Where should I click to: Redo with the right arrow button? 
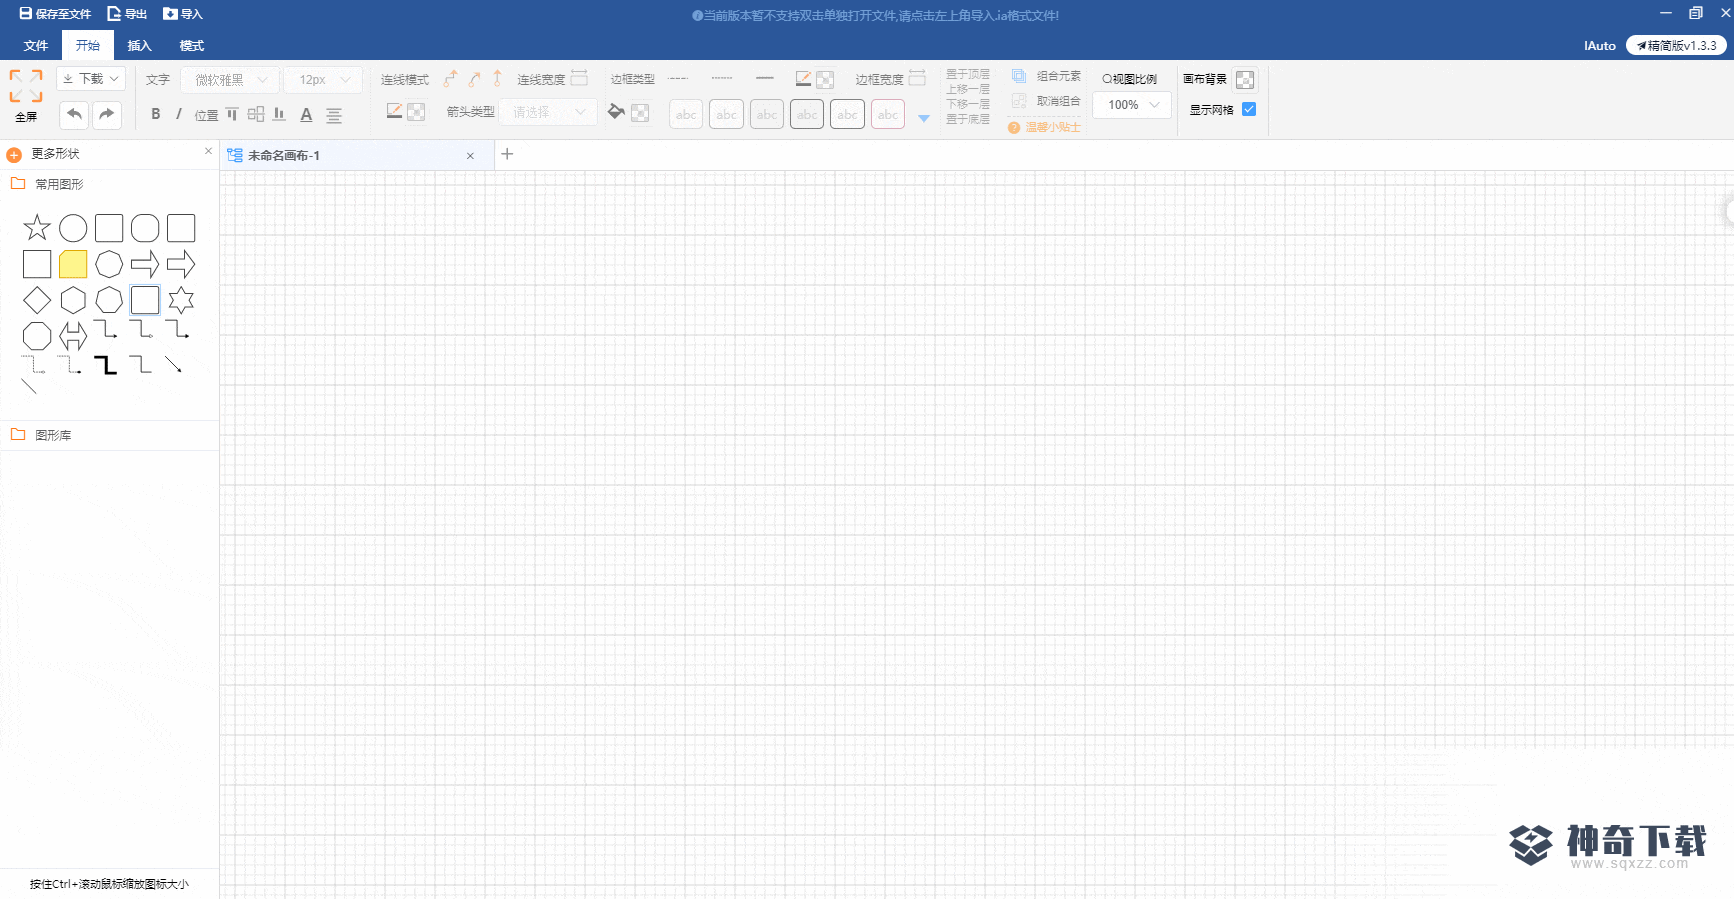pos(107,114)
